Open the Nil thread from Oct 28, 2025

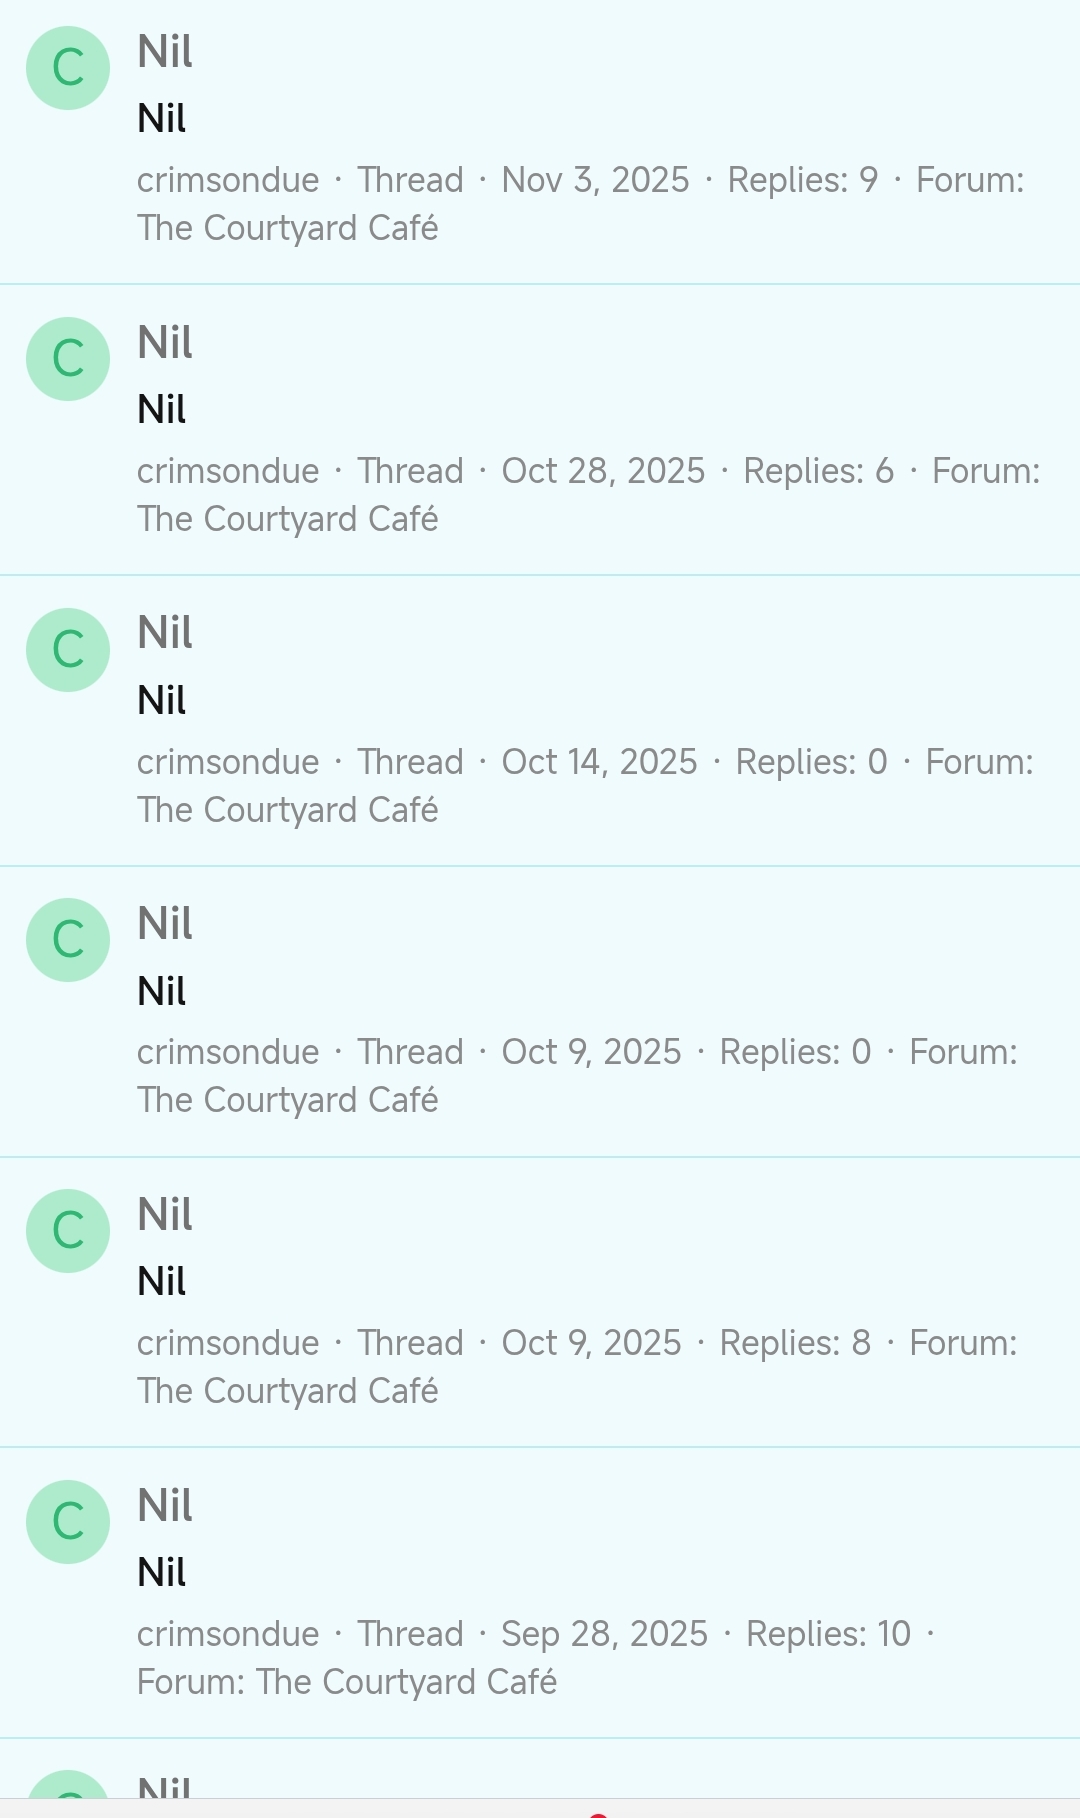[x=165, y=343]
